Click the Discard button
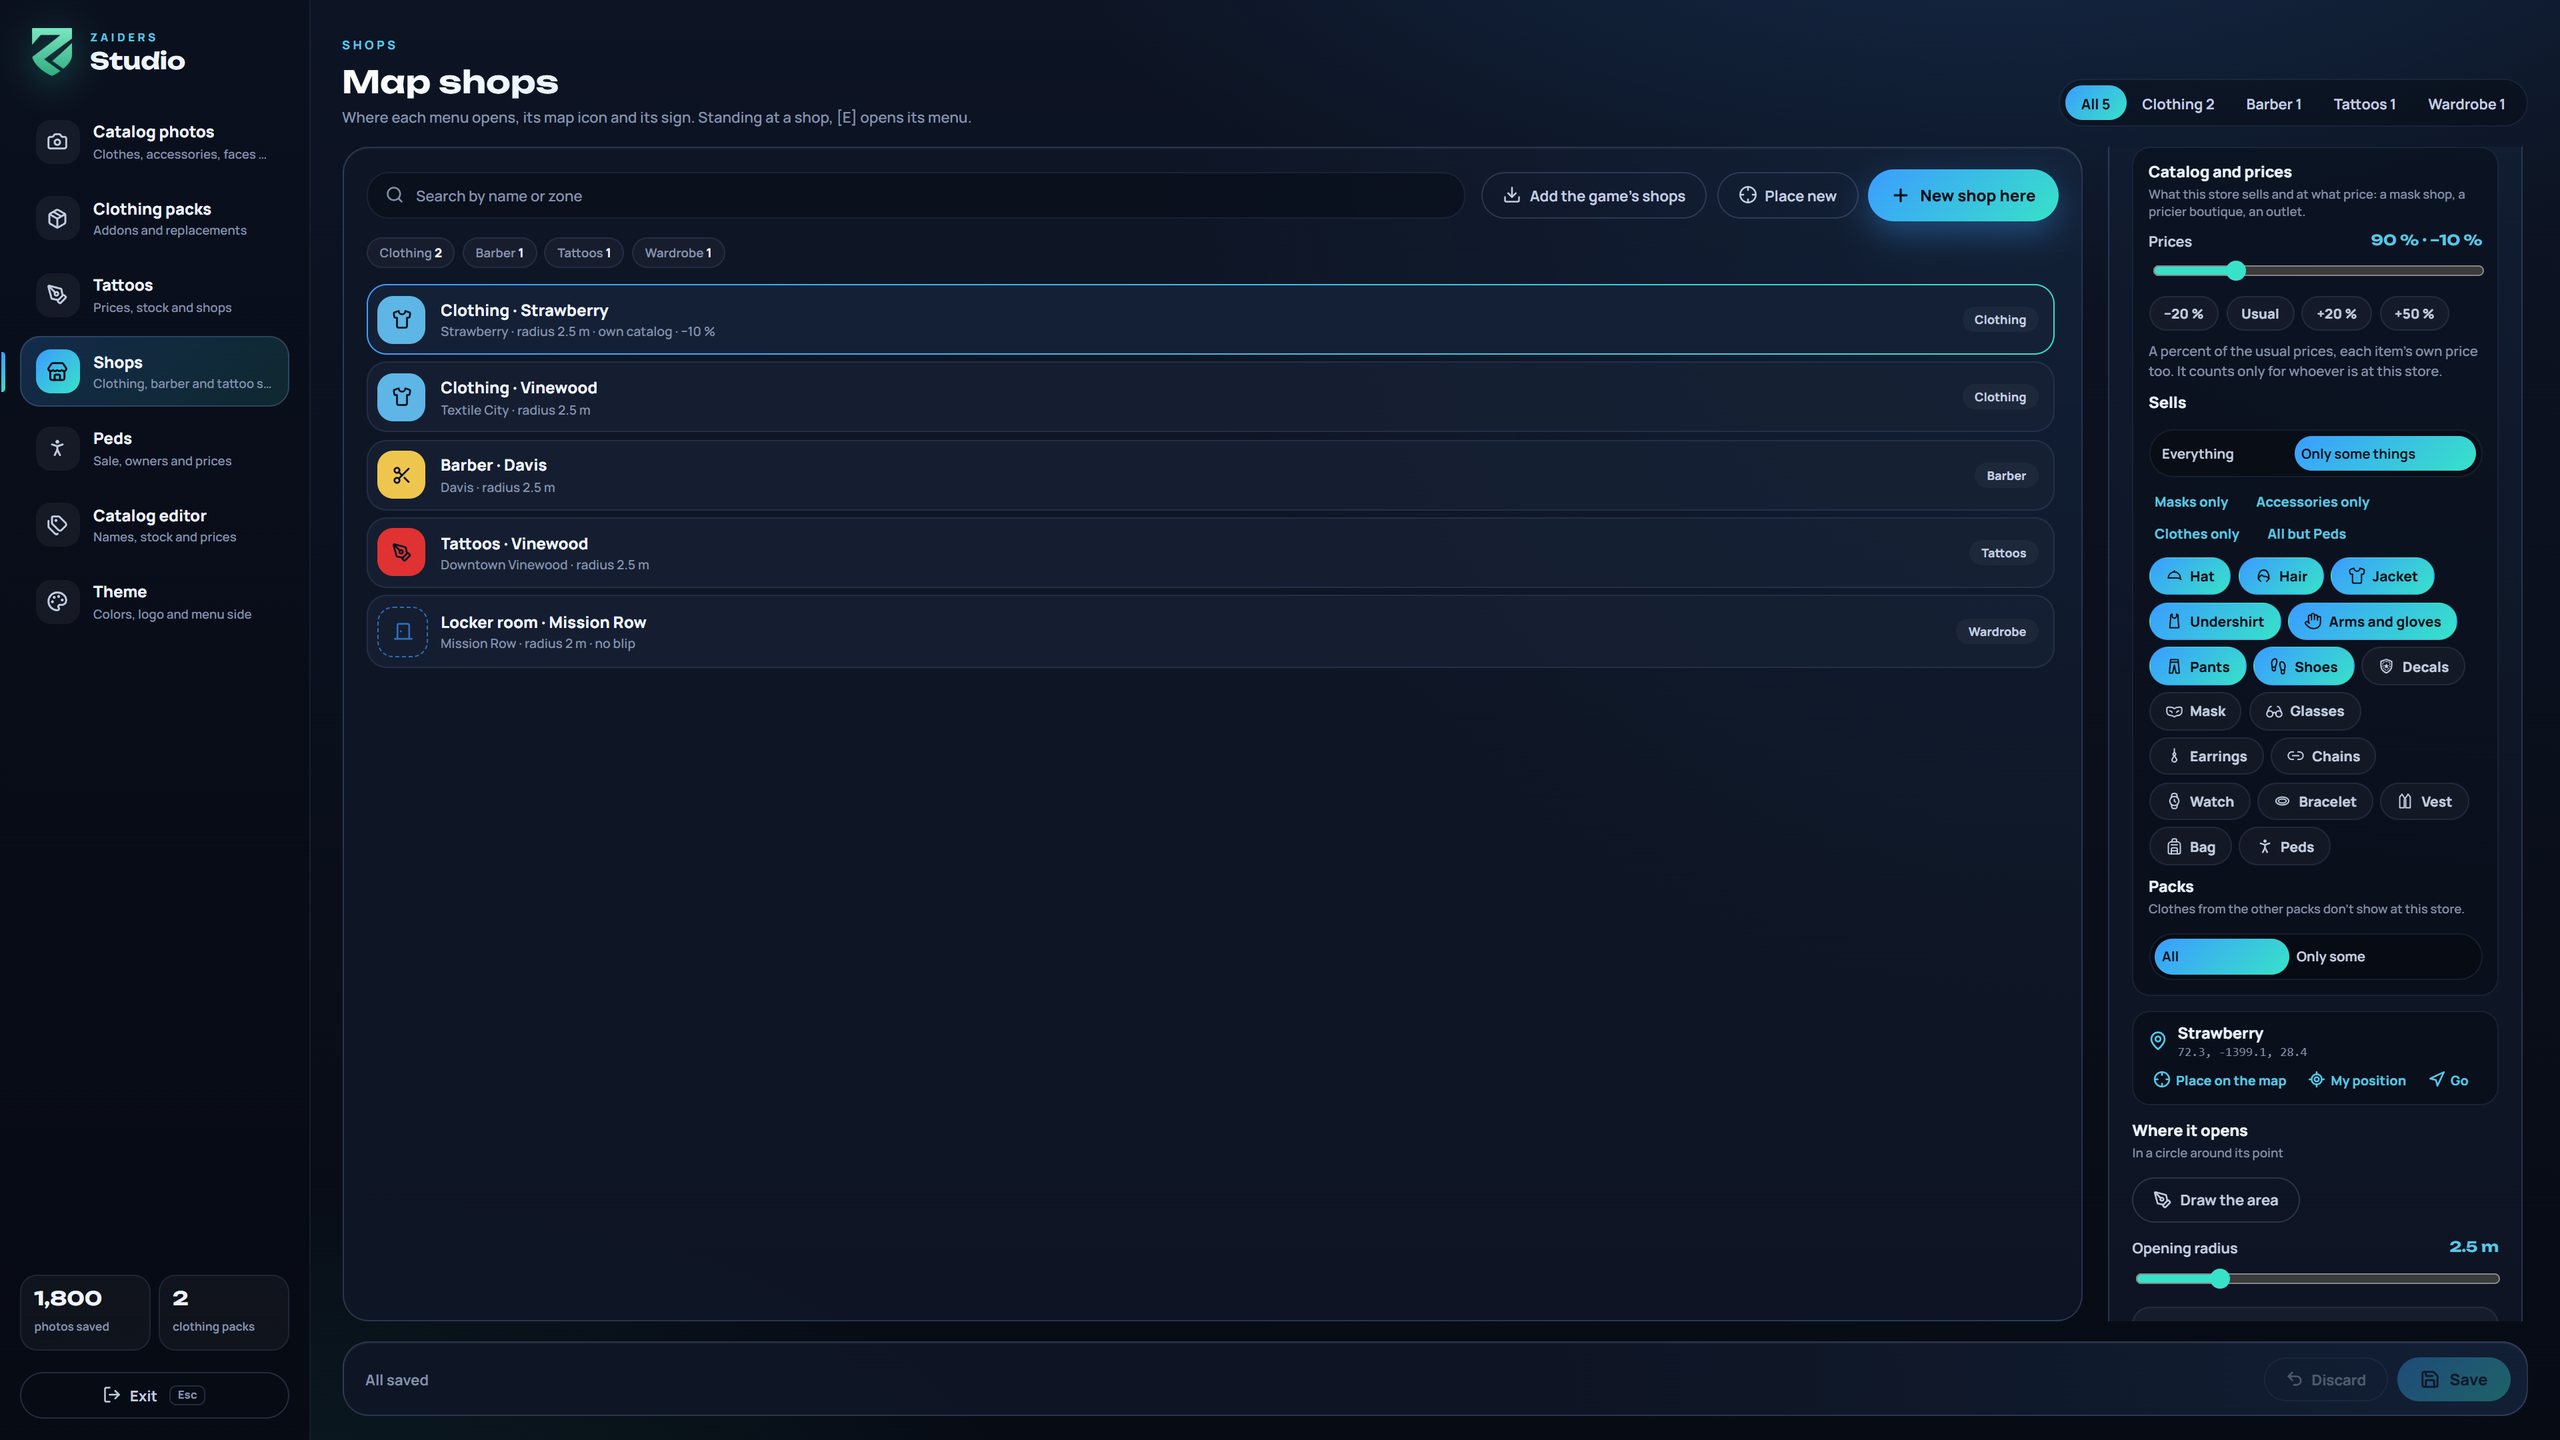The width and height of the screenshot is (2560, 1440). tap(2325, 1380)
